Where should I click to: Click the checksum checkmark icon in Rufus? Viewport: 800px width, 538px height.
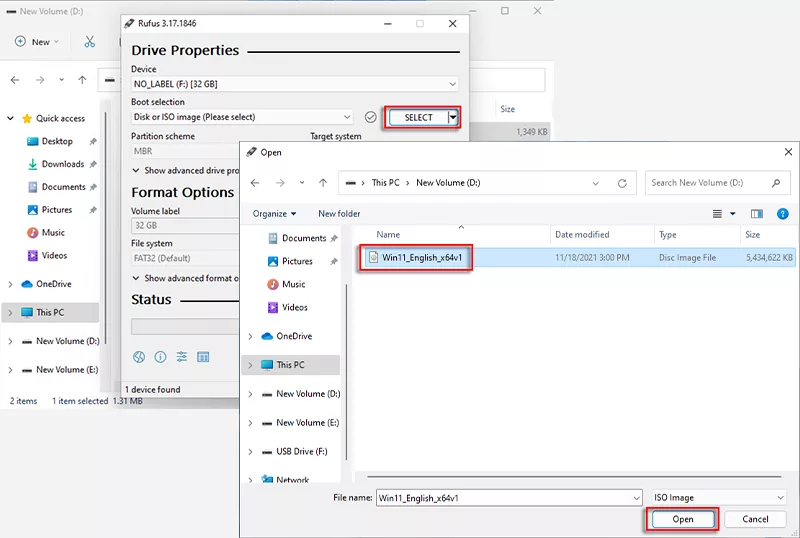[370, 117]
